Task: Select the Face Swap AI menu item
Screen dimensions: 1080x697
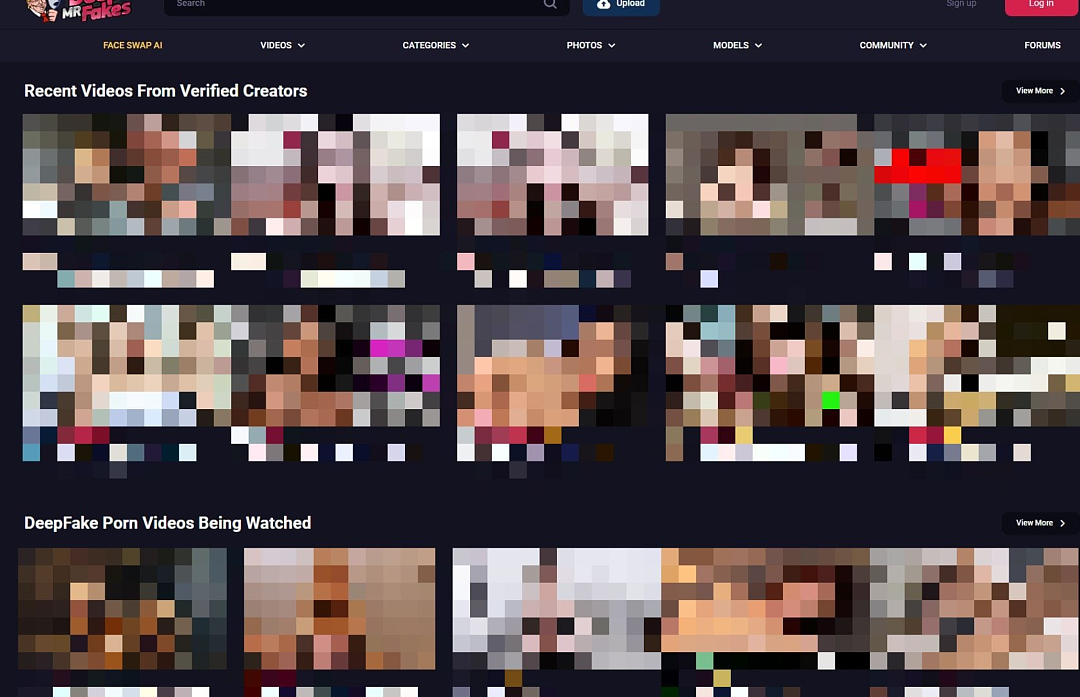Action: [x=133, y=45]
